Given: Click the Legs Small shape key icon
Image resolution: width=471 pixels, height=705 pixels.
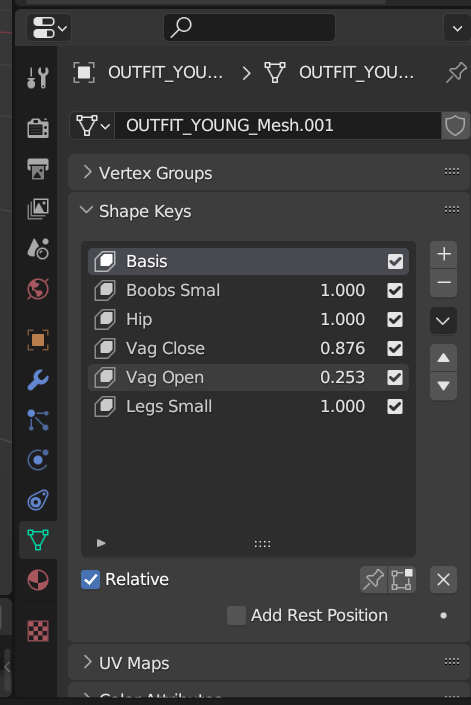Looking at the screenshot, I should click(x=105, y=406).
